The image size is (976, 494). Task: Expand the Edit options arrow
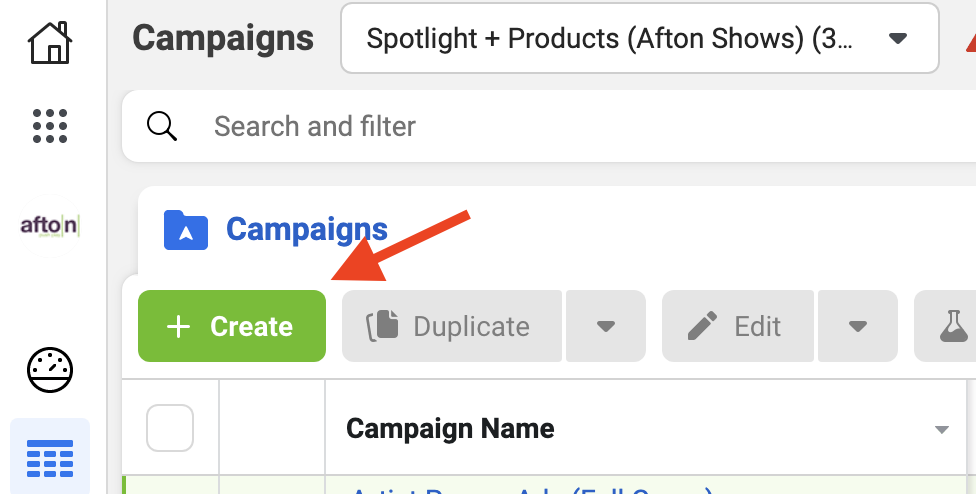(x=858, y=326)
